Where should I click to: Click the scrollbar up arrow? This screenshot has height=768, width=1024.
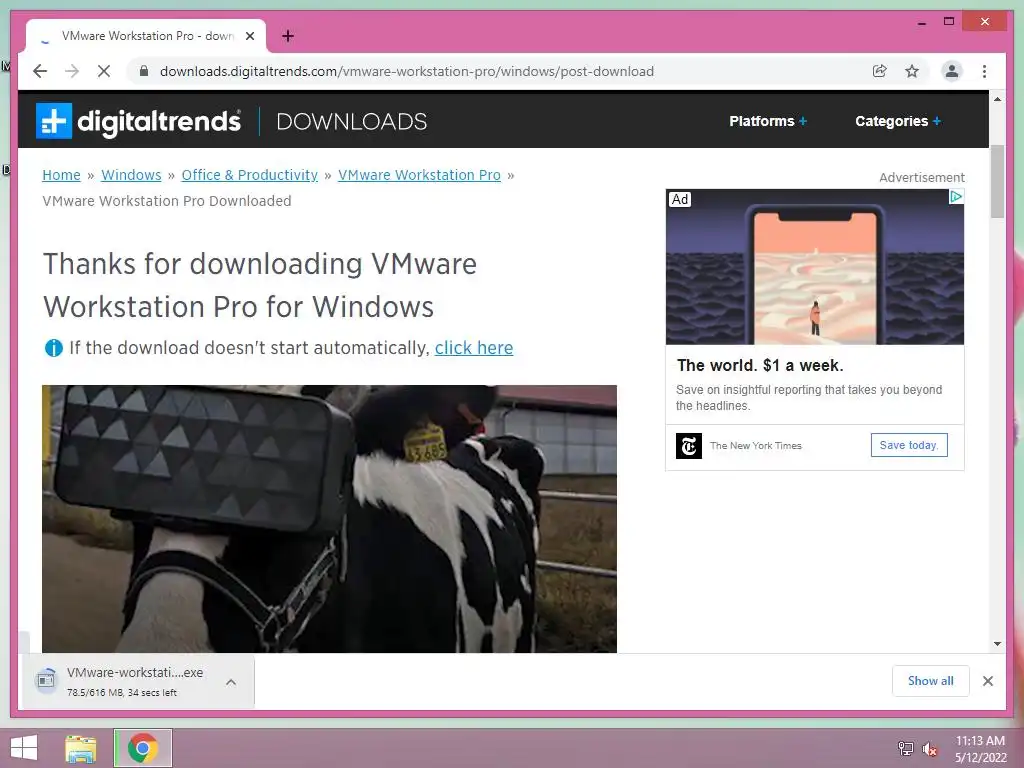click(997, 99)
